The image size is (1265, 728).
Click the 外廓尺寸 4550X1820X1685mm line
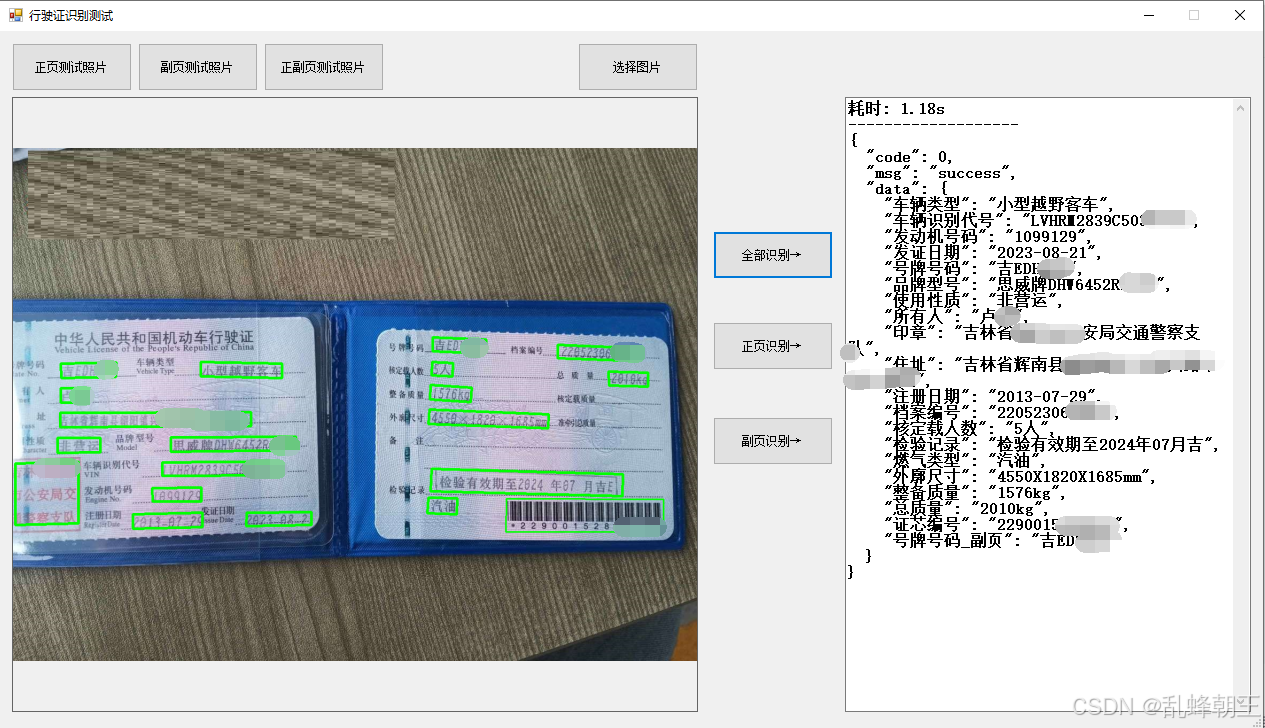coord(1022,476)
